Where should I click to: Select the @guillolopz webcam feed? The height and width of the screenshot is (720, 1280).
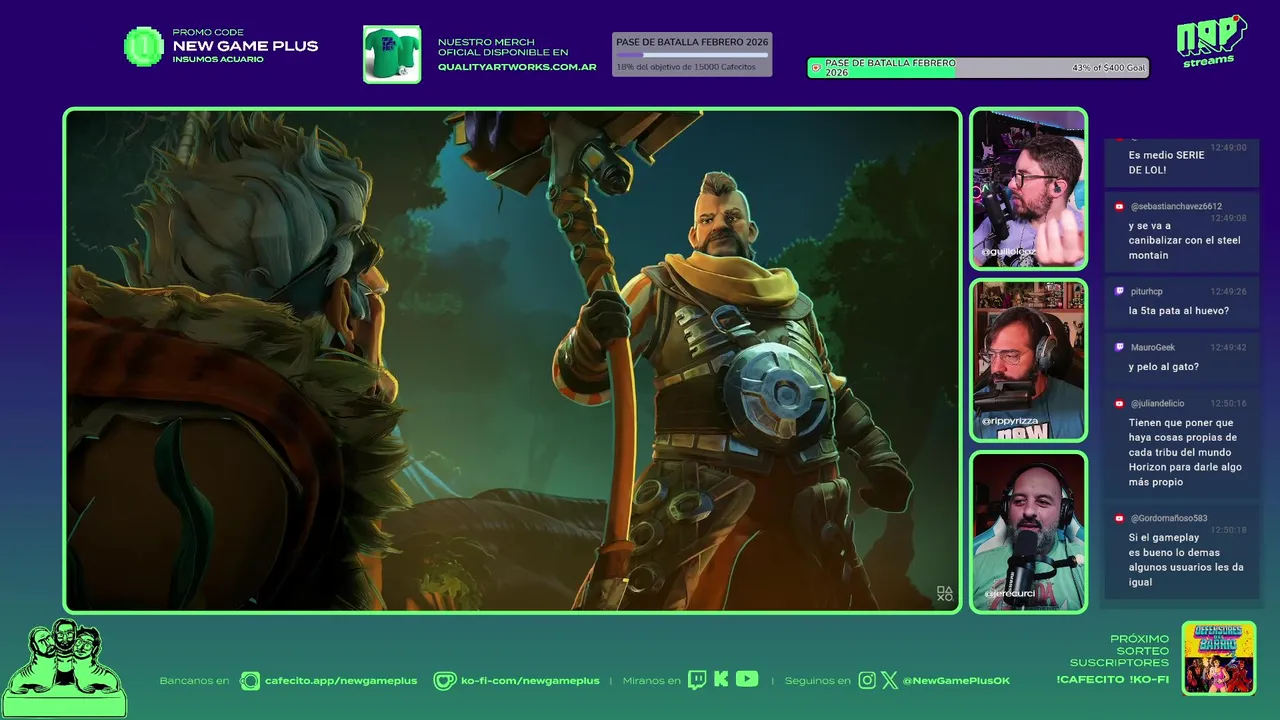pos(1028,189)
